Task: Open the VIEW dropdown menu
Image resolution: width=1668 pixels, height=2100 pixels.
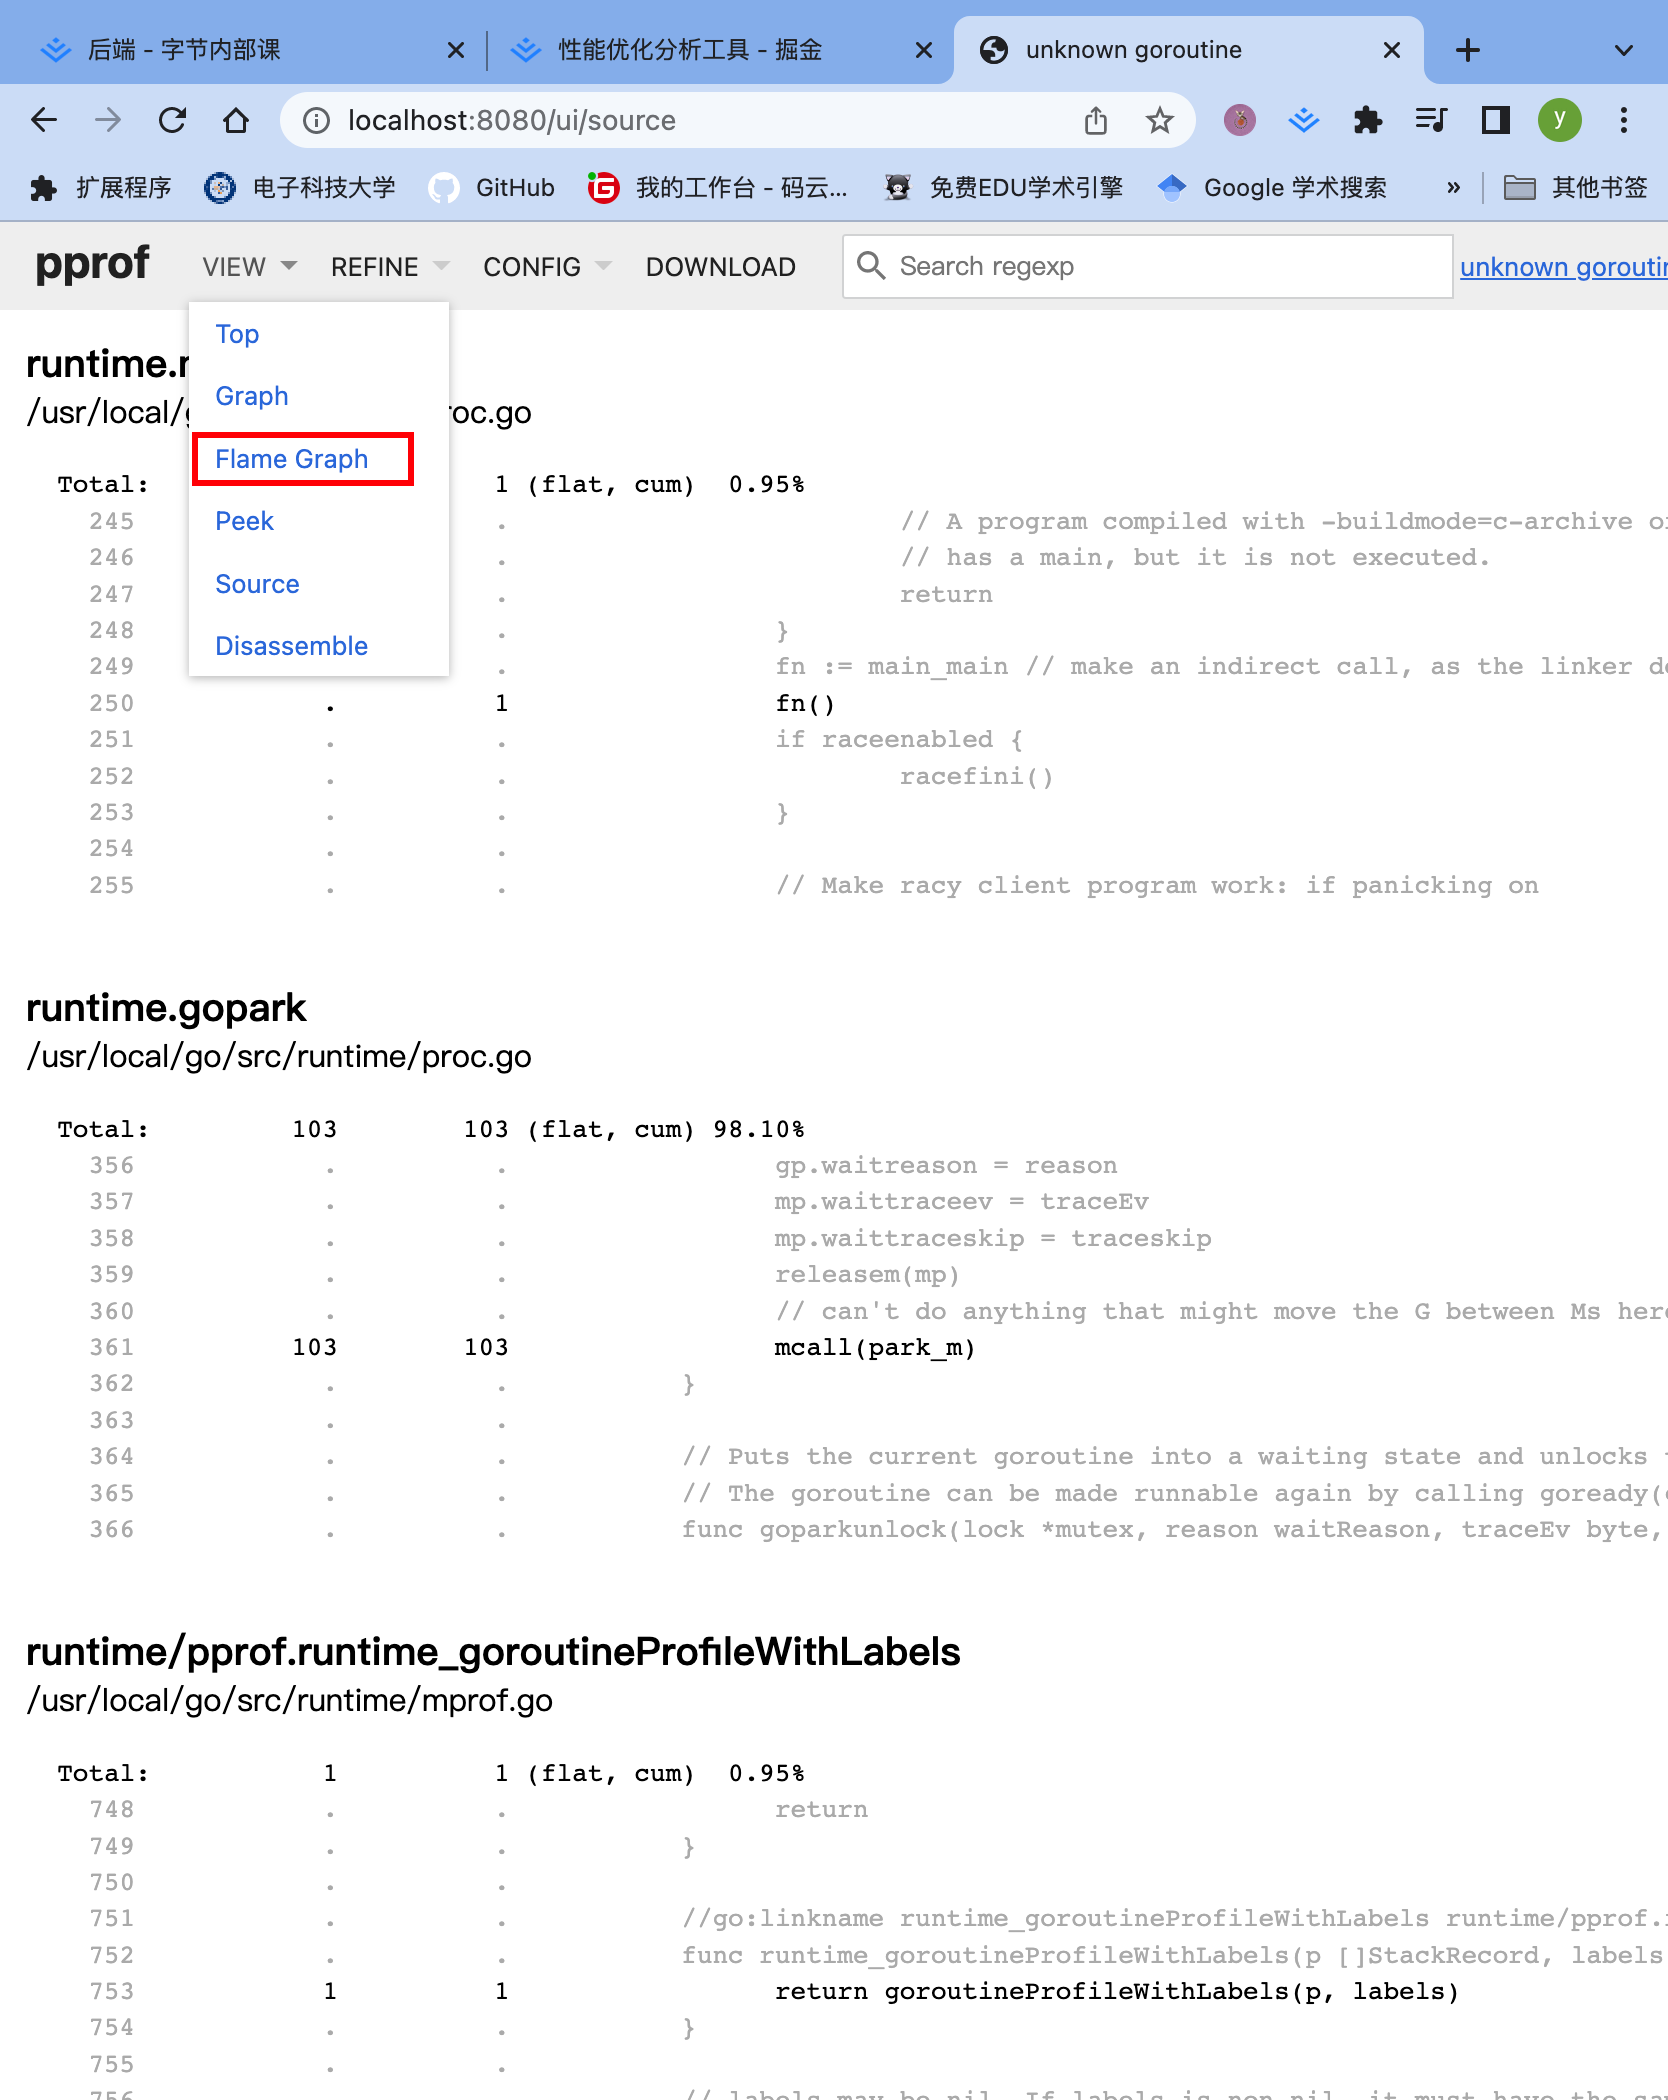Action: click(250, 267)
